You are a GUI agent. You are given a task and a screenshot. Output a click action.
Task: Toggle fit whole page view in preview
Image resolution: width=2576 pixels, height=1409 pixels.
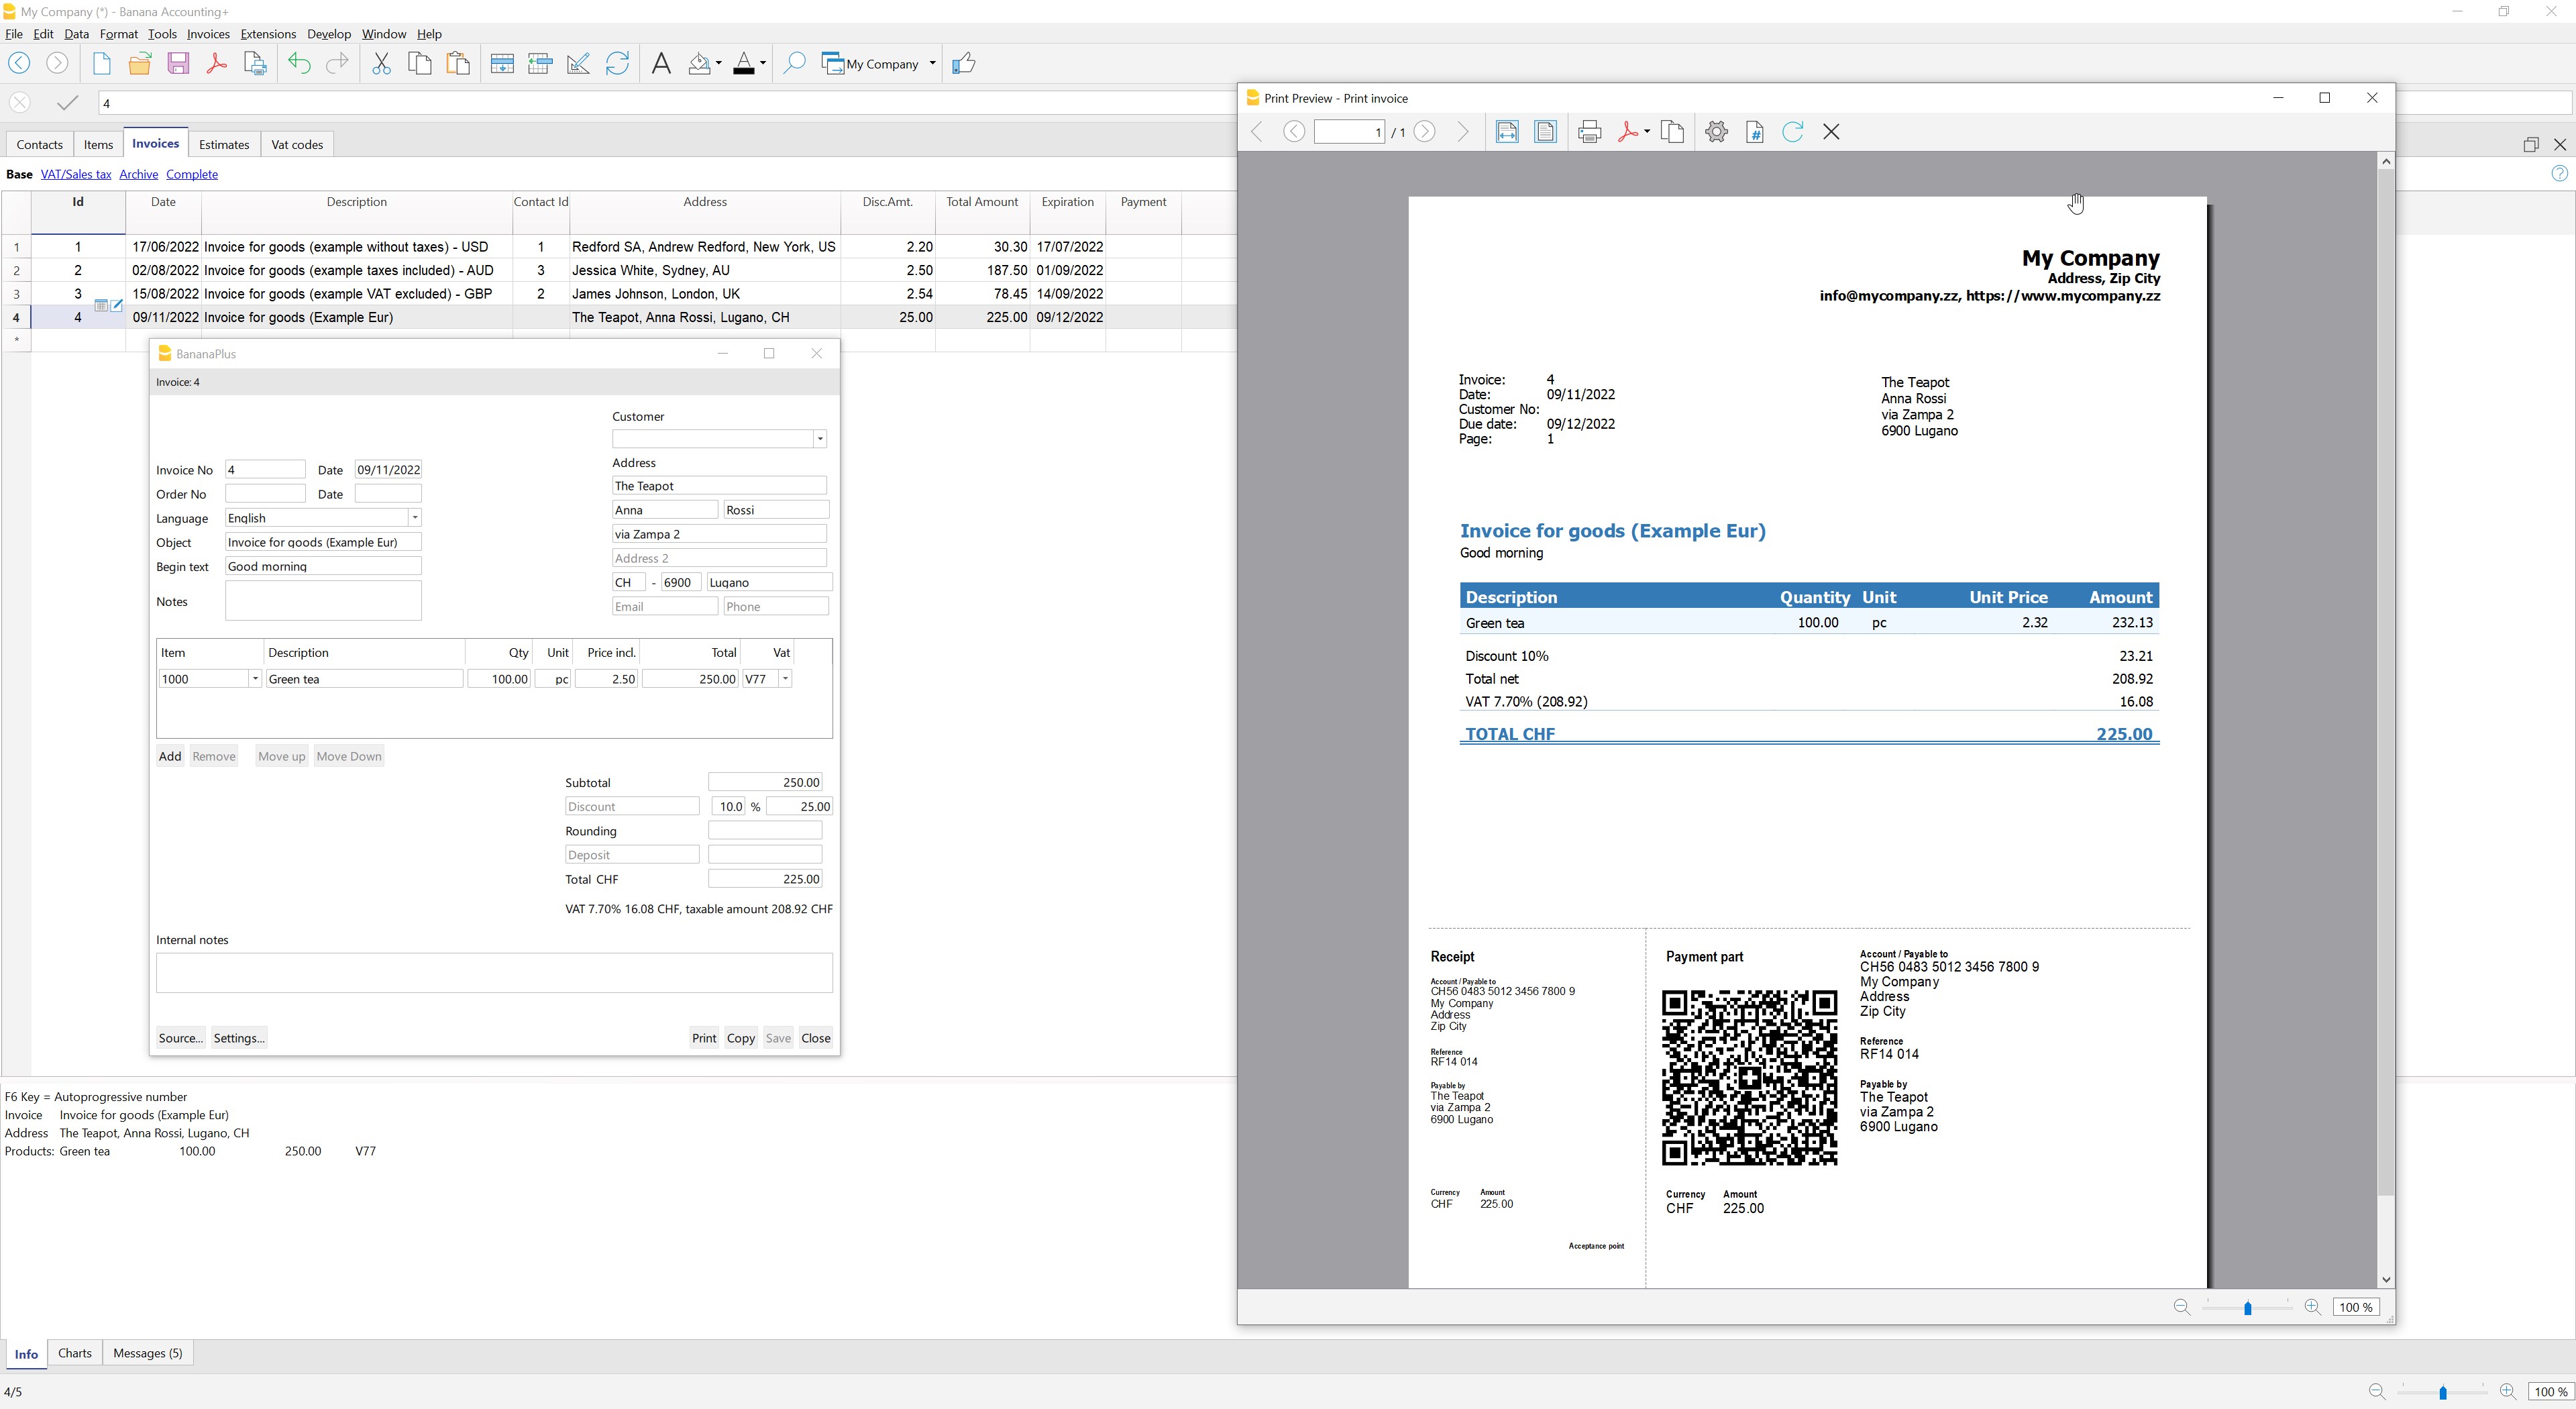click(1545, 132)
